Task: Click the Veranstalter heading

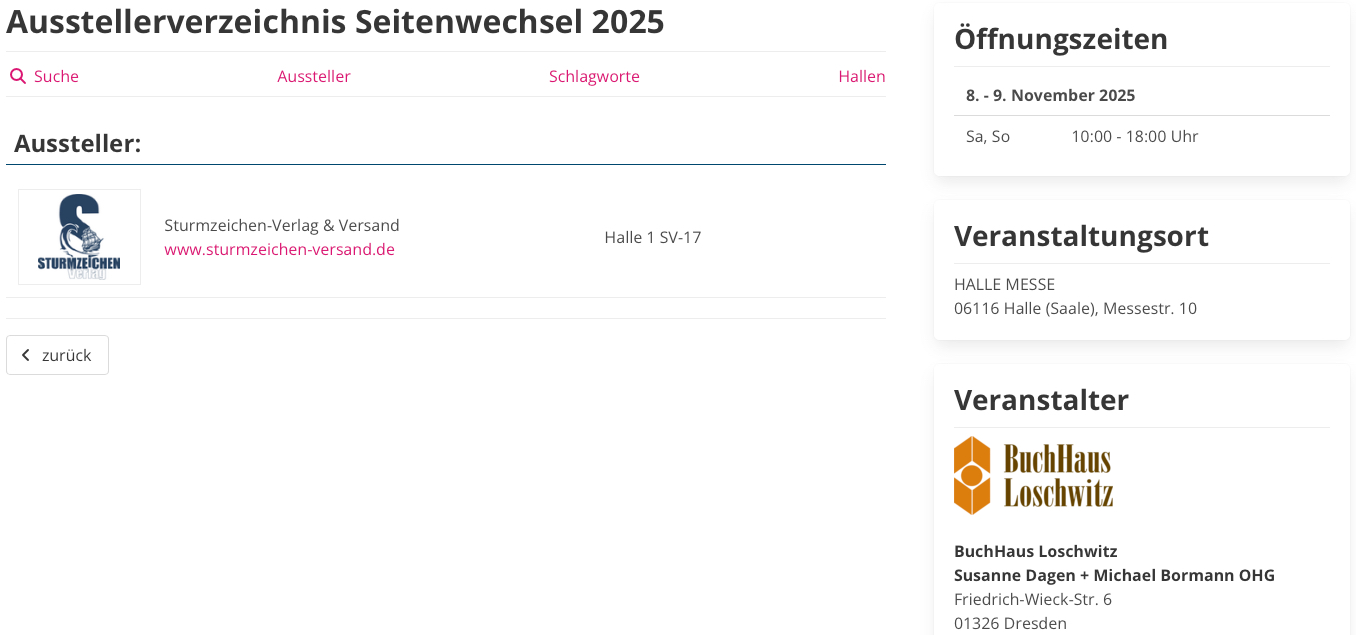Action: pos(1041,400)
